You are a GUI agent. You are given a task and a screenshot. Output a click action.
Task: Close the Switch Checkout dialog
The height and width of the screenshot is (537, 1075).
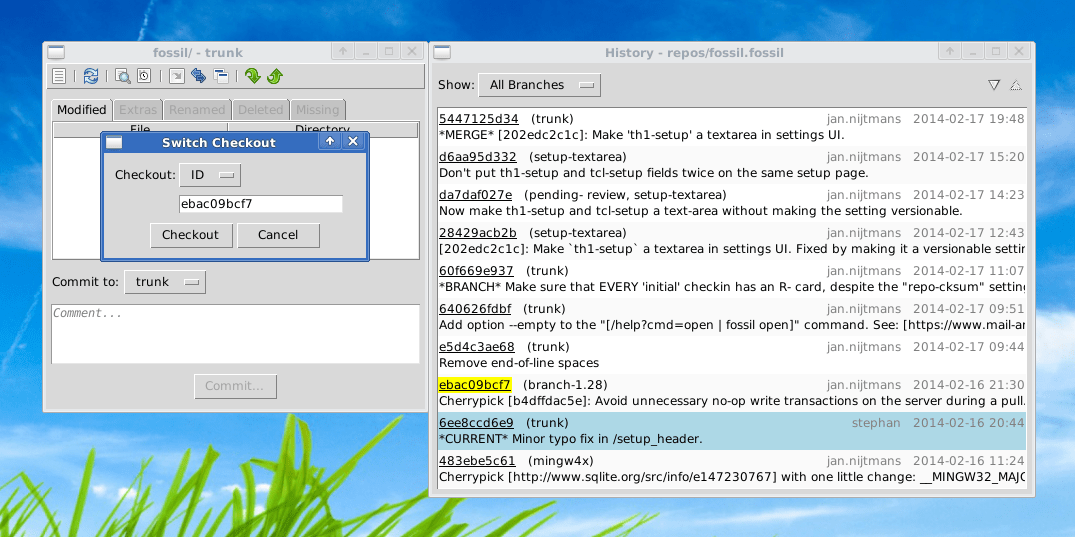pos(352,141)
